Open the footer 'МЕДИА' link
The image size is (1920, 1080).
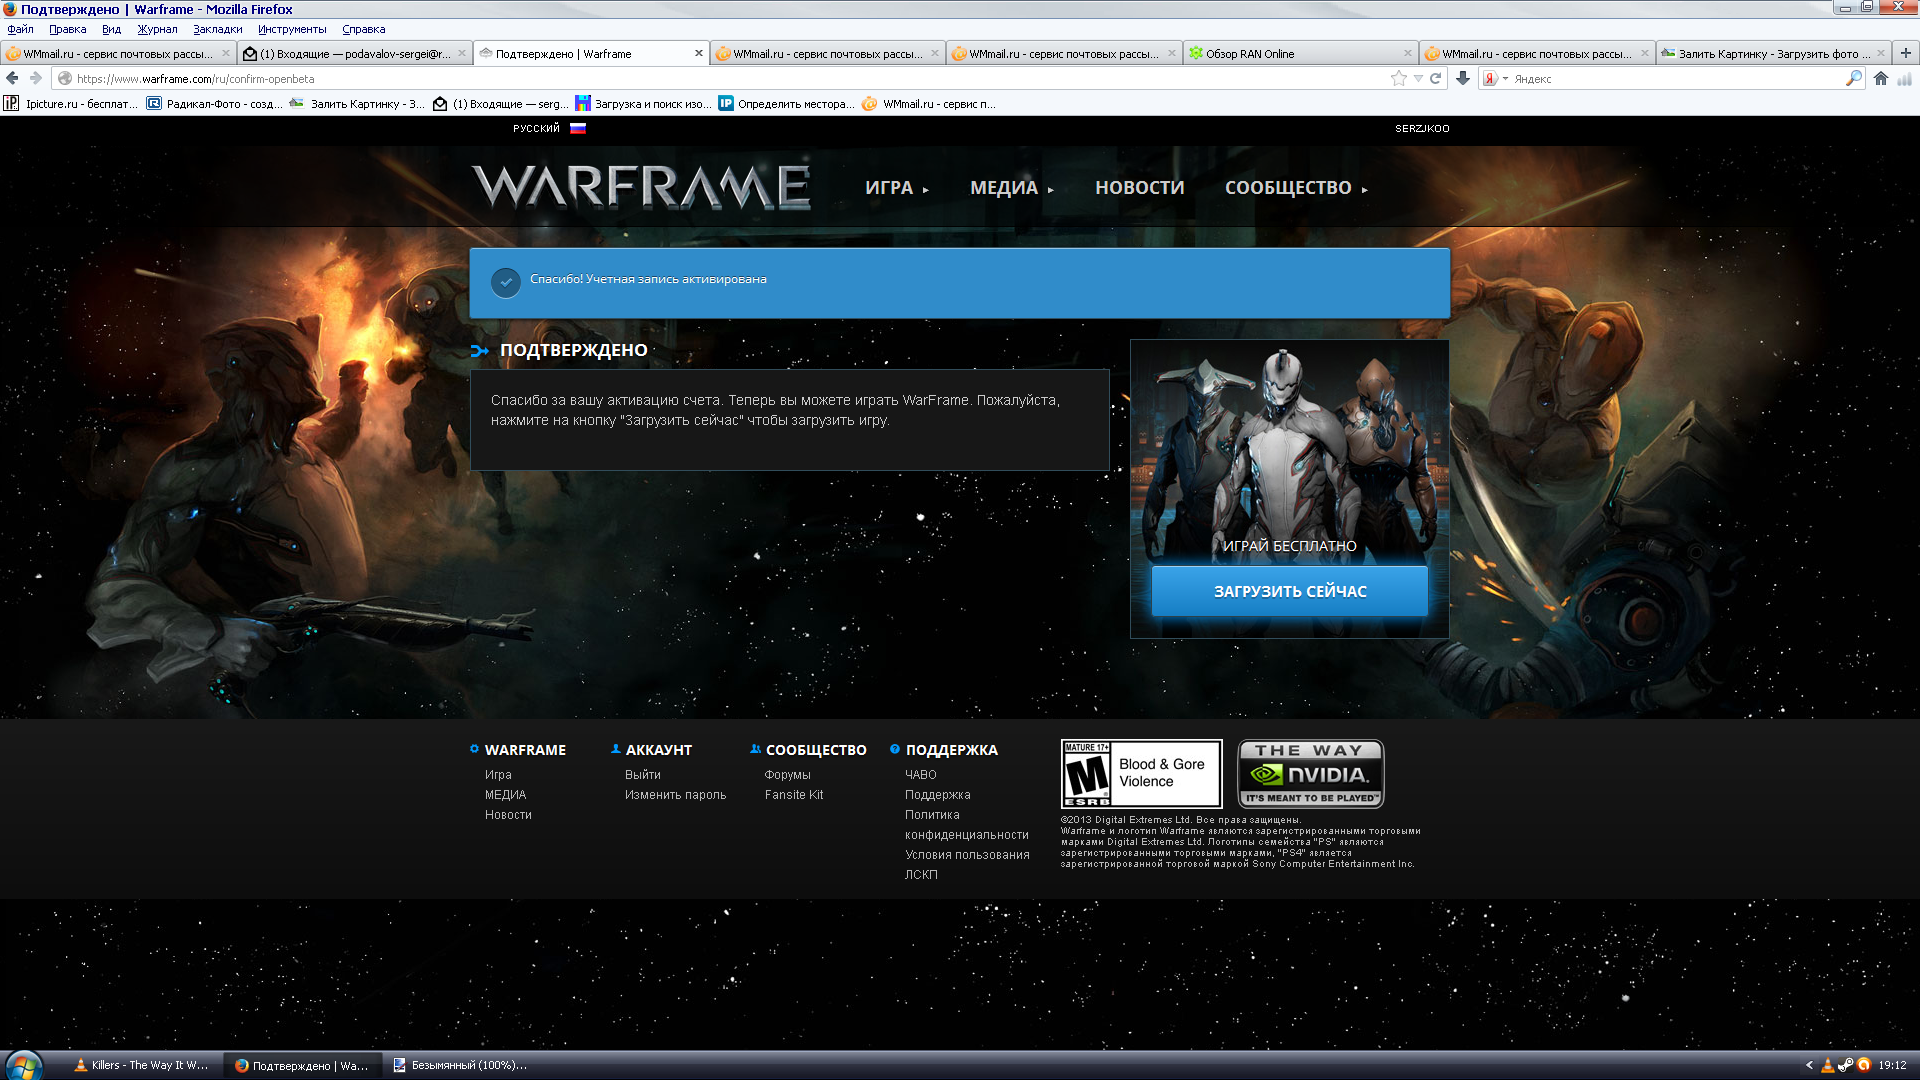(x=505, y=794)
